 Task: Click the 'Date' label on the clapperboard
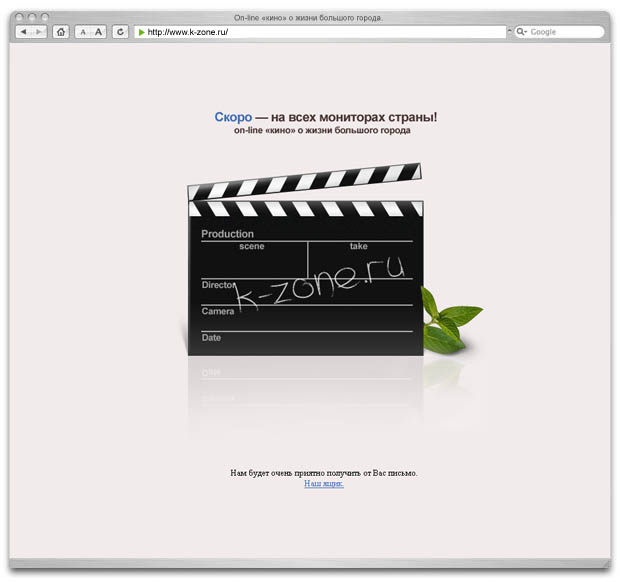tap(211, 338)
